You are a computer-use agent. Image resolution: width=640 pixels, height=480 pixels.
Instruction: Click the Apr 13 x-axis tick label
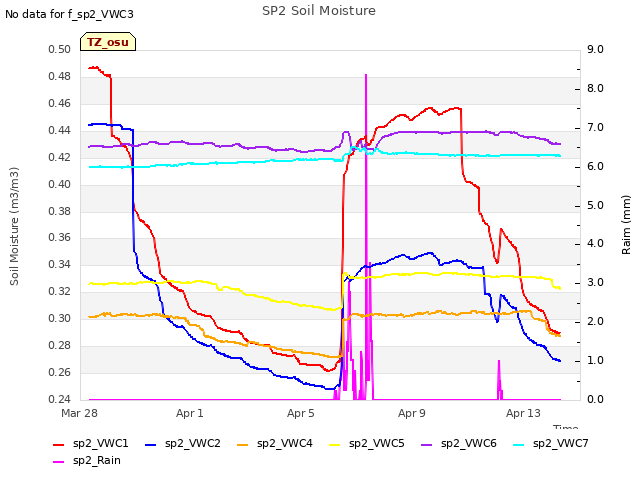pyautogui.click(x=523, y=413)
